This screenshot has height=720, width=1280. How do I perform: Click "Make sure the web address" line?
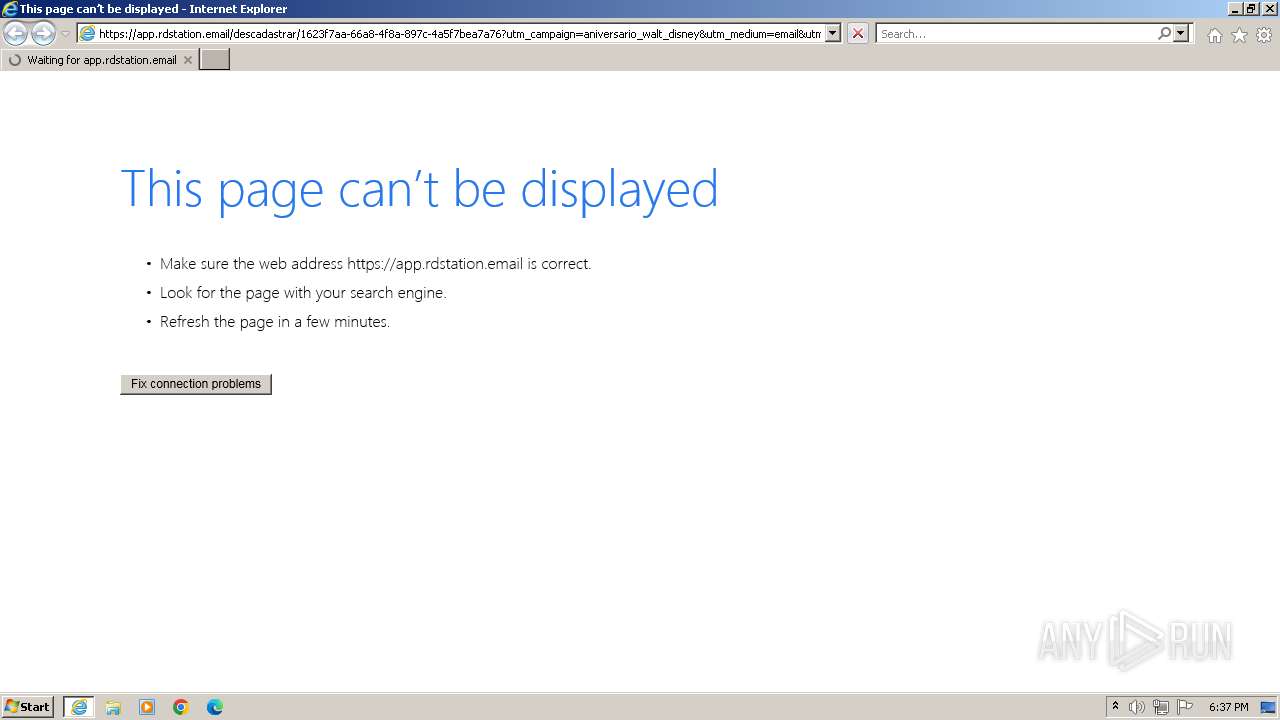click(375, 264)
